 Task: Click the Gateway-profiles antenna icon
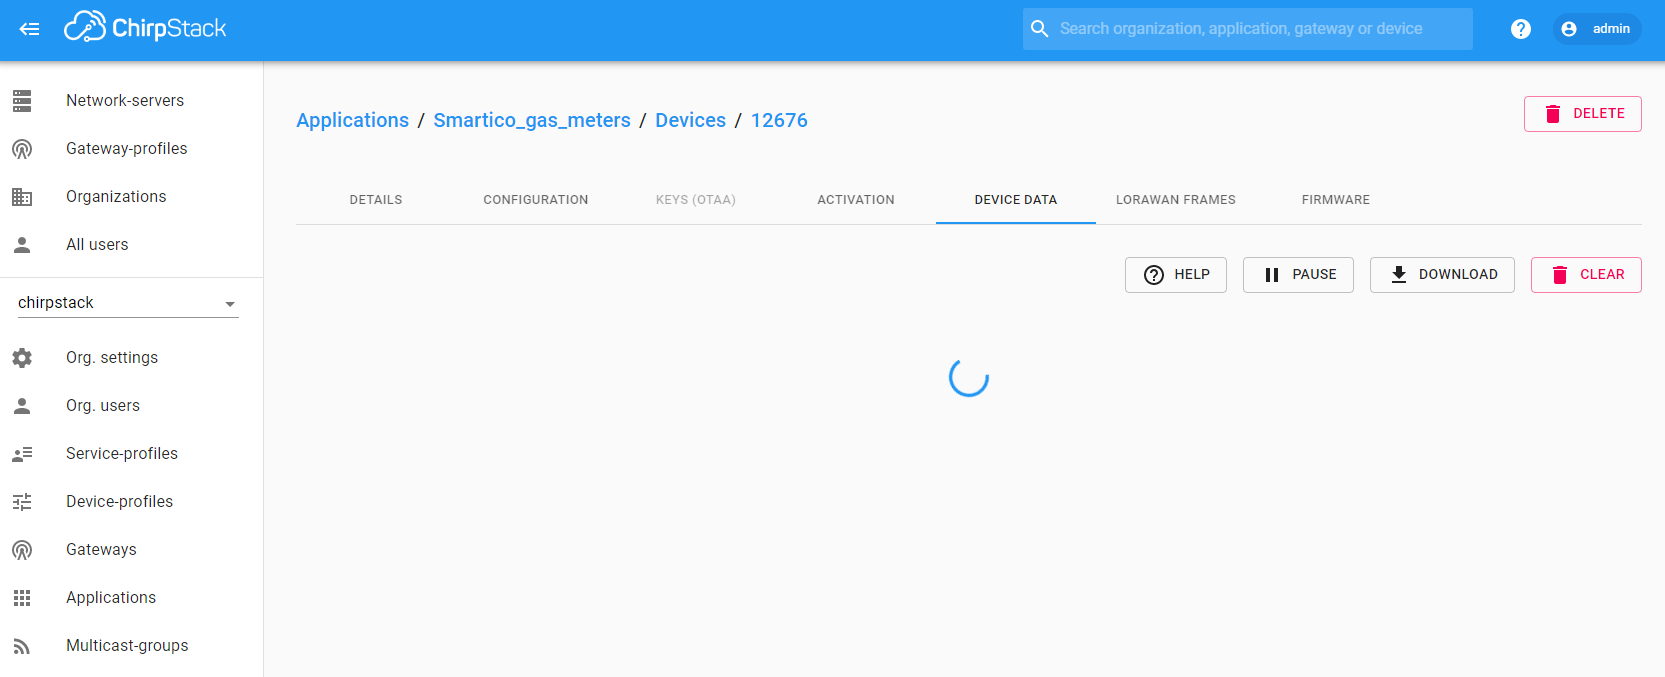pyautogui.click(x=22, y=149)
